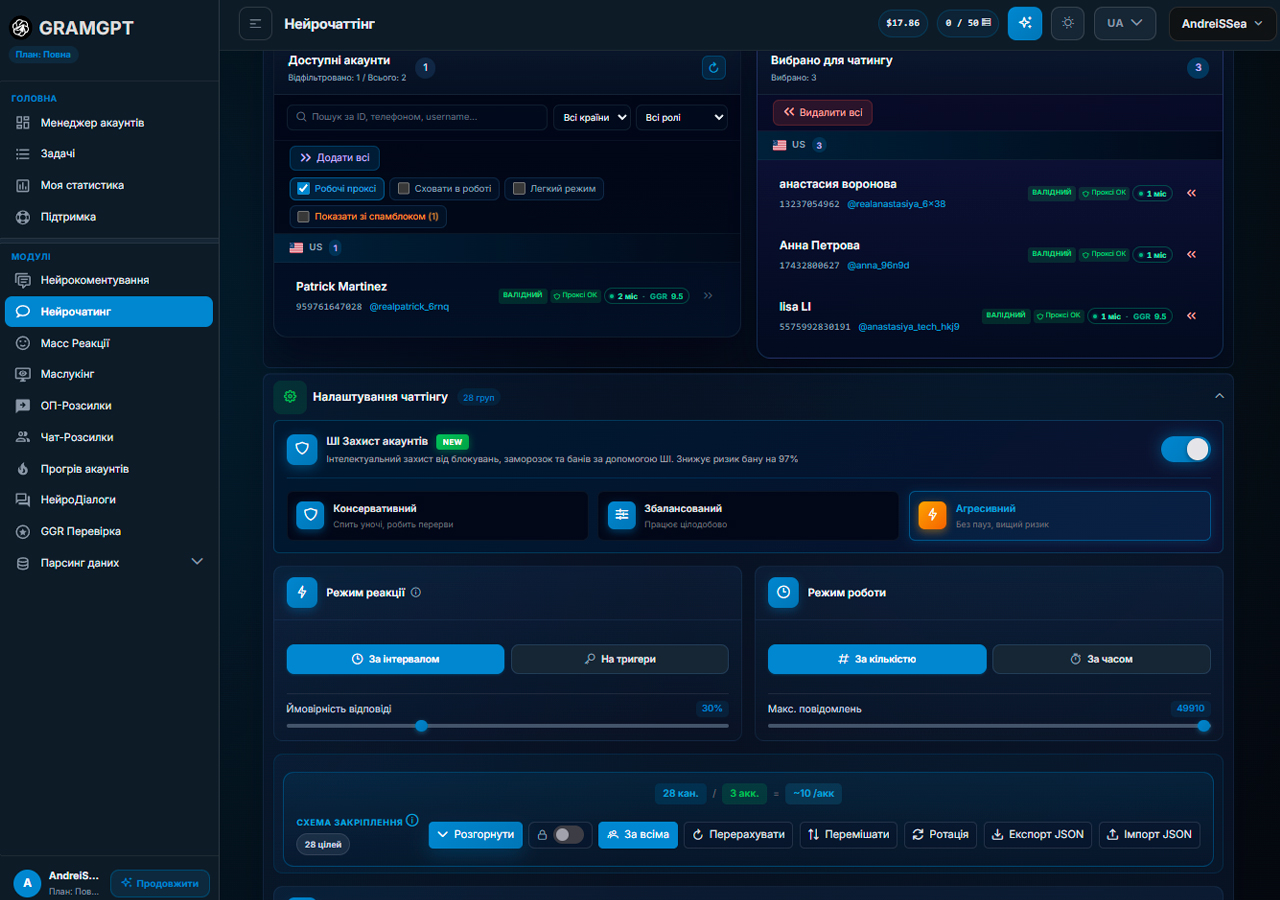Open Прогрів акаунтів module
The image size is (1280, 900).
[109, 469]
